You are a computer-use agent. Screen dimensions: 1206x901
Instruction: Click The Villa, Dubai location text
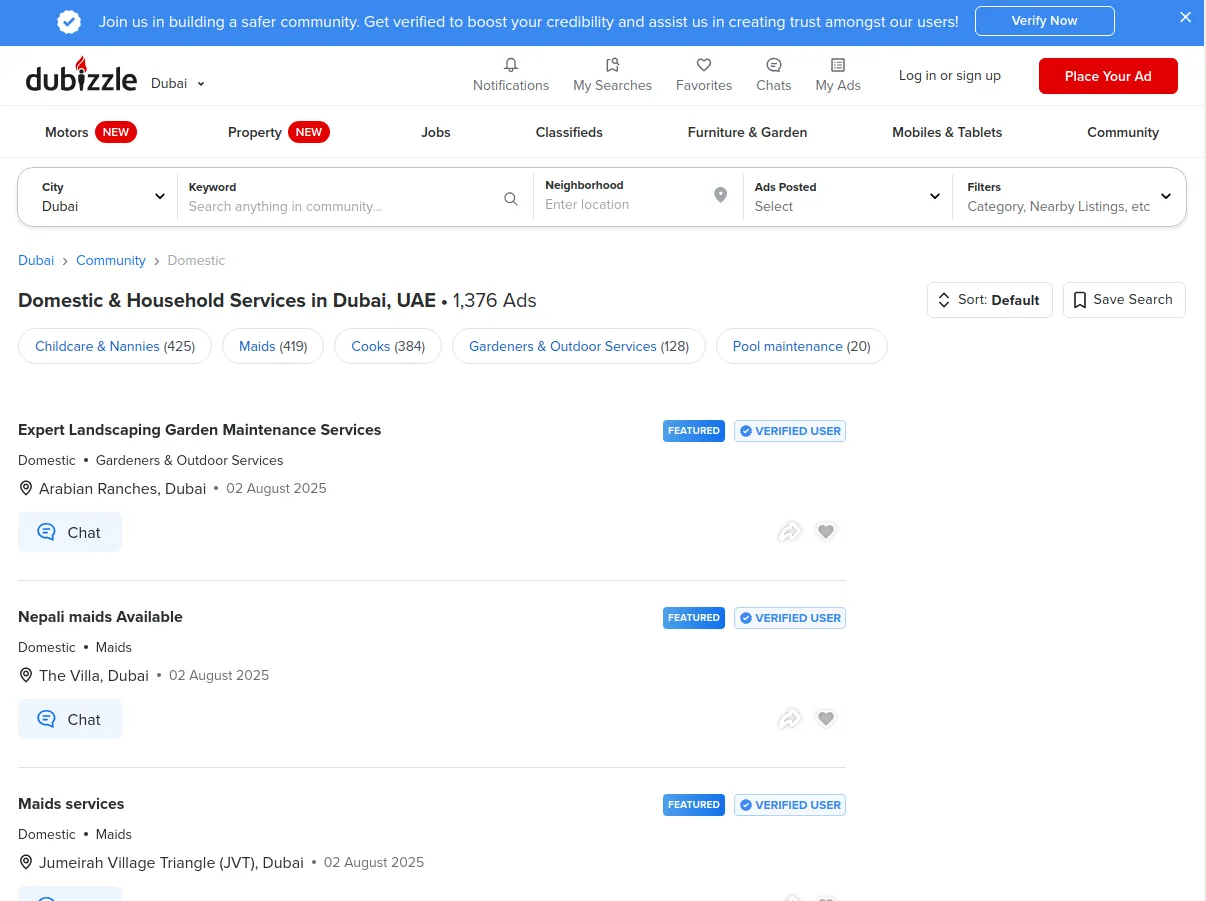[94, 676]
